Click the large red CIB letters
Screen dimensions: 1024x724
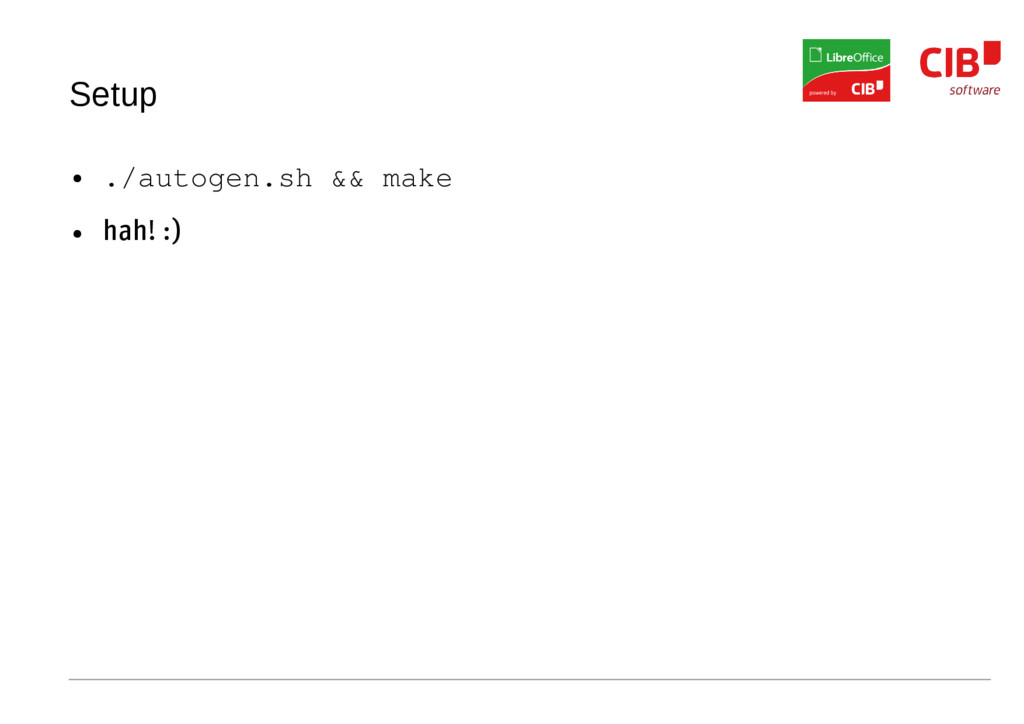point(950,63)
